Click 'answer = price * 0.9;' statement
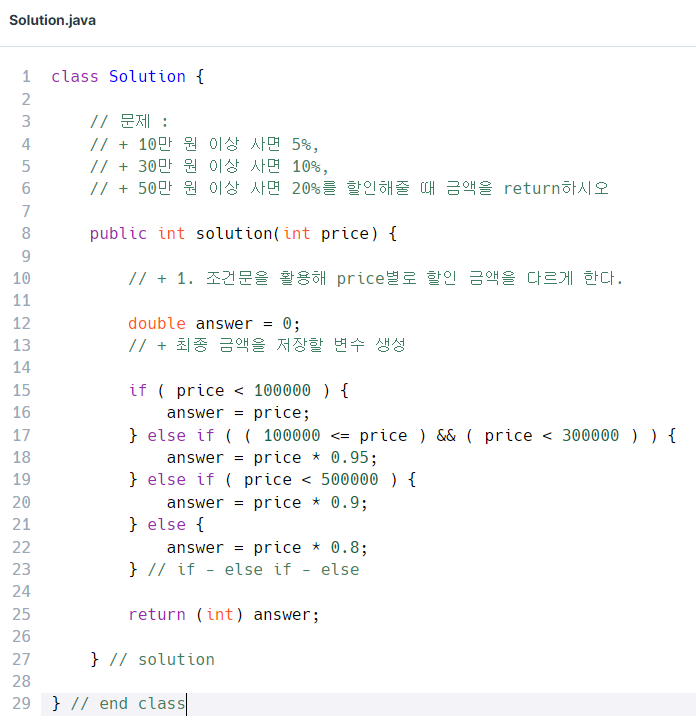 tap(267, 502)
